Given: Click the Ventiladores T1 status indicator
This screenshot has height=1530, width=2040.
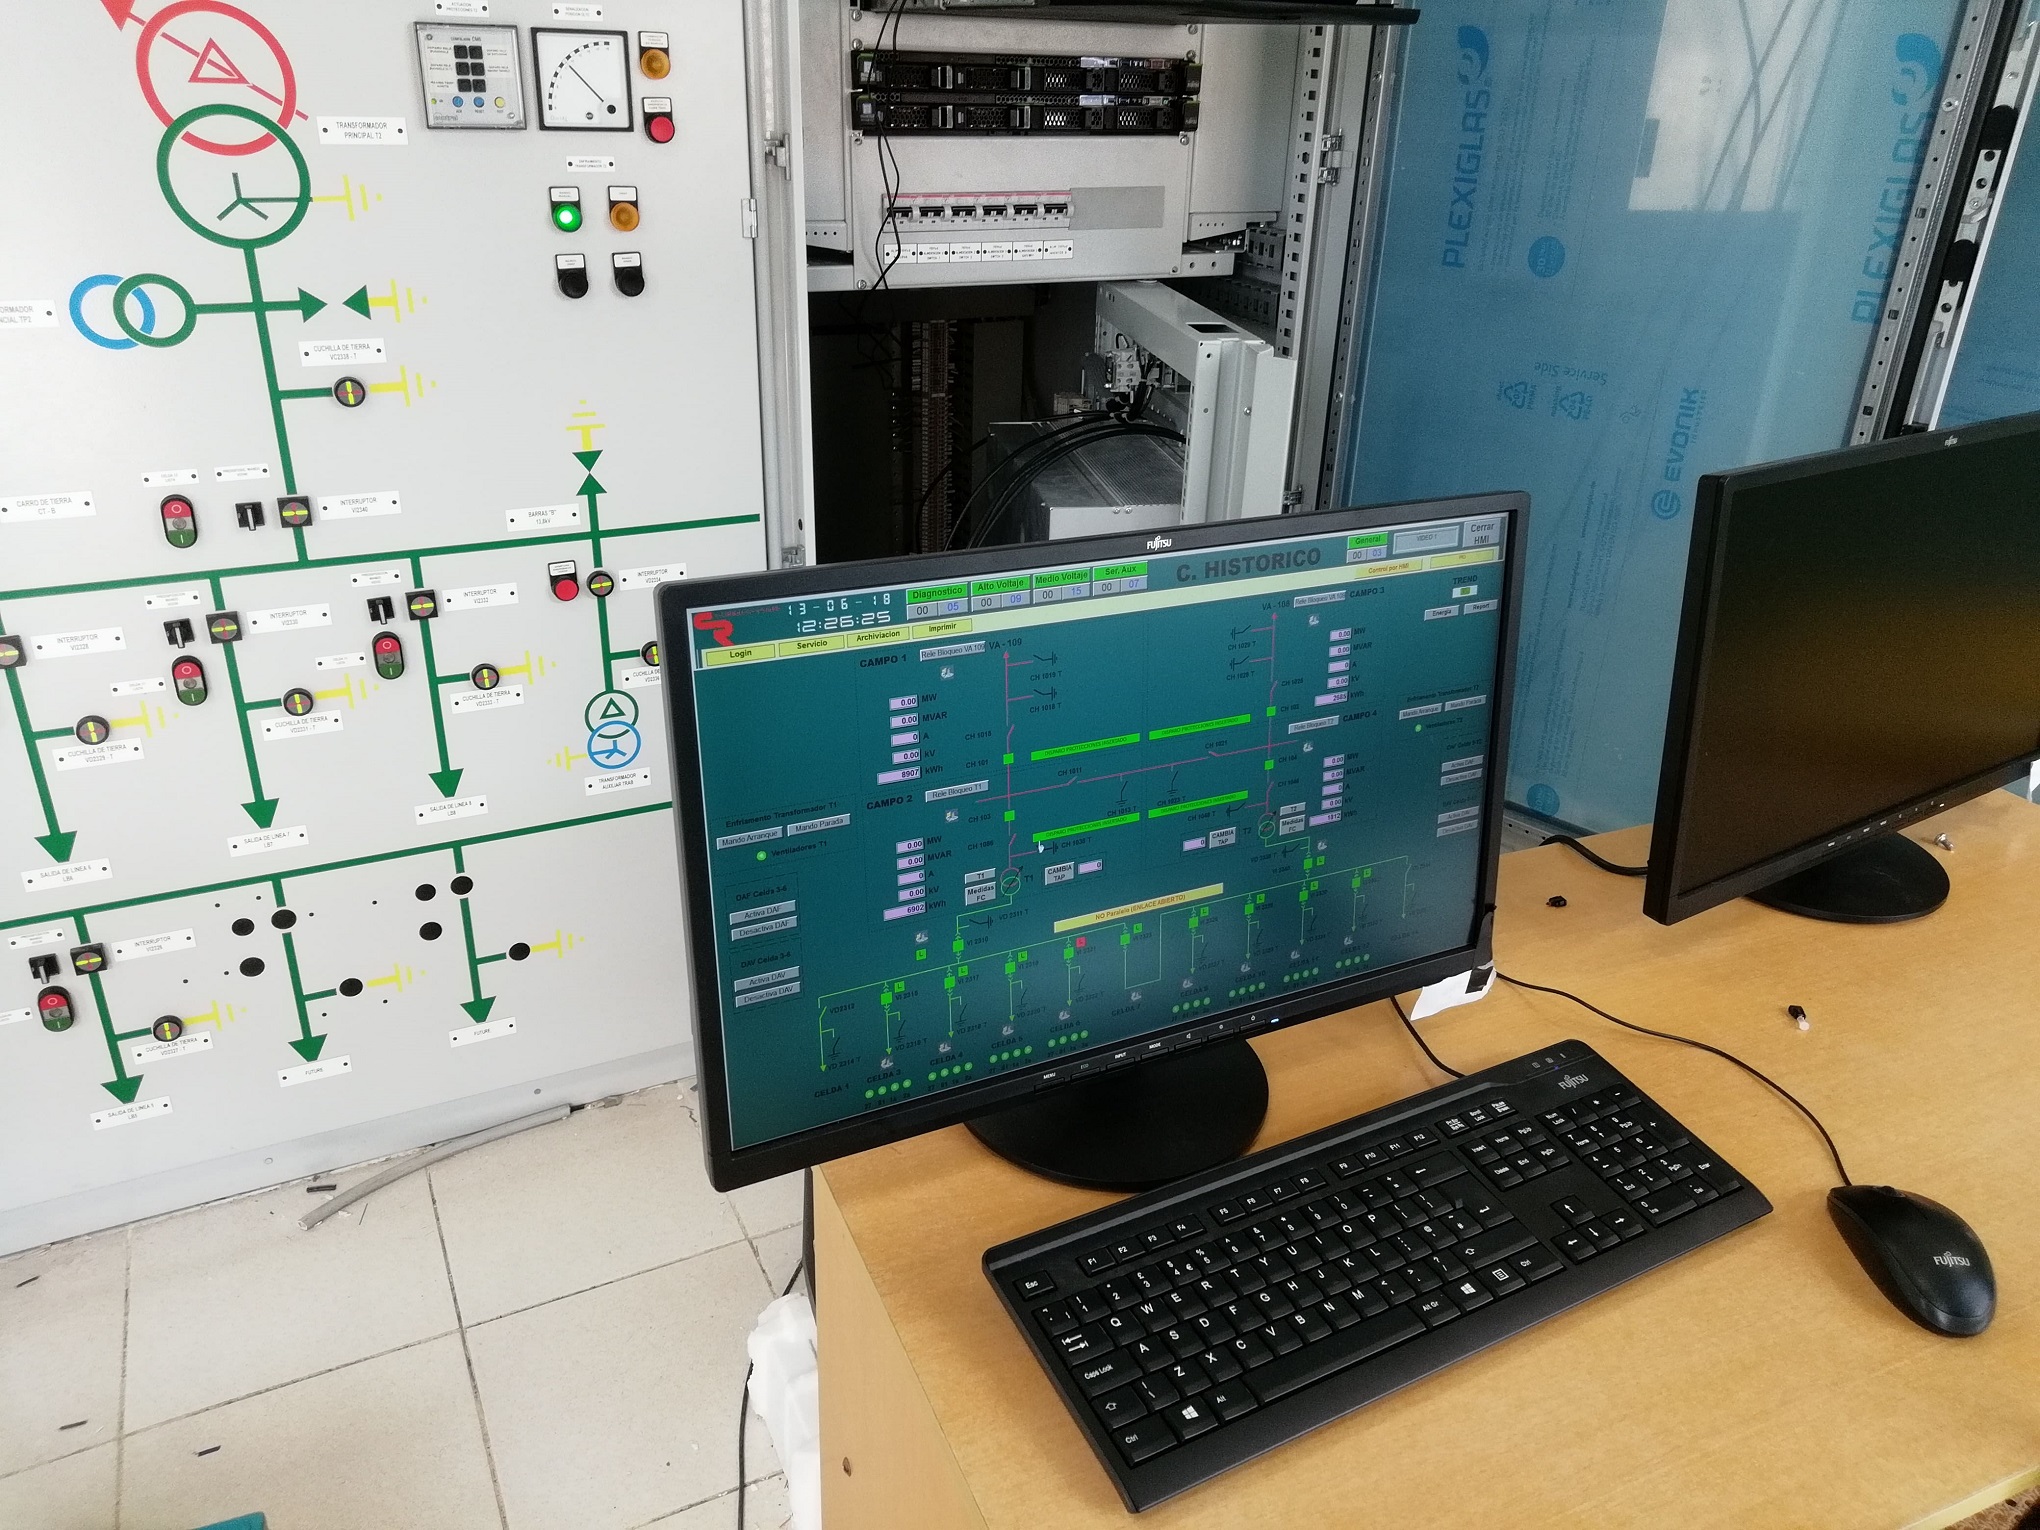Looking at the screenshot, I should [x=762, y=856].
